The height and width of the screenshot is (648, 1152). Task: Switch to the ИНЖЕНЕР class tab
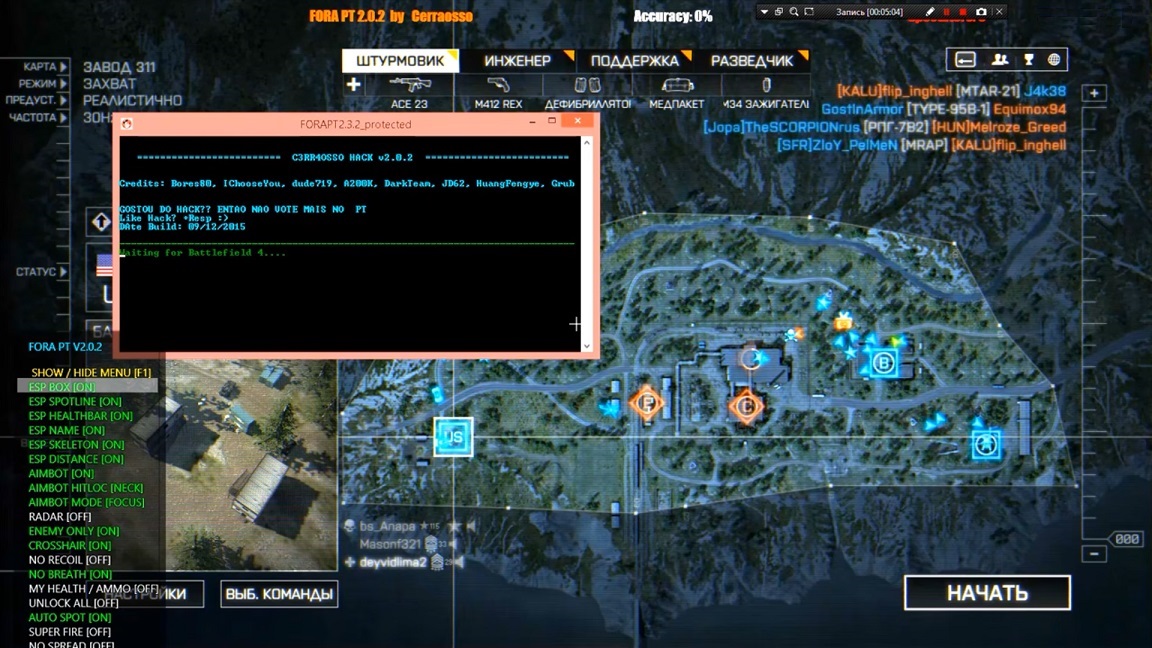(518, 61)
